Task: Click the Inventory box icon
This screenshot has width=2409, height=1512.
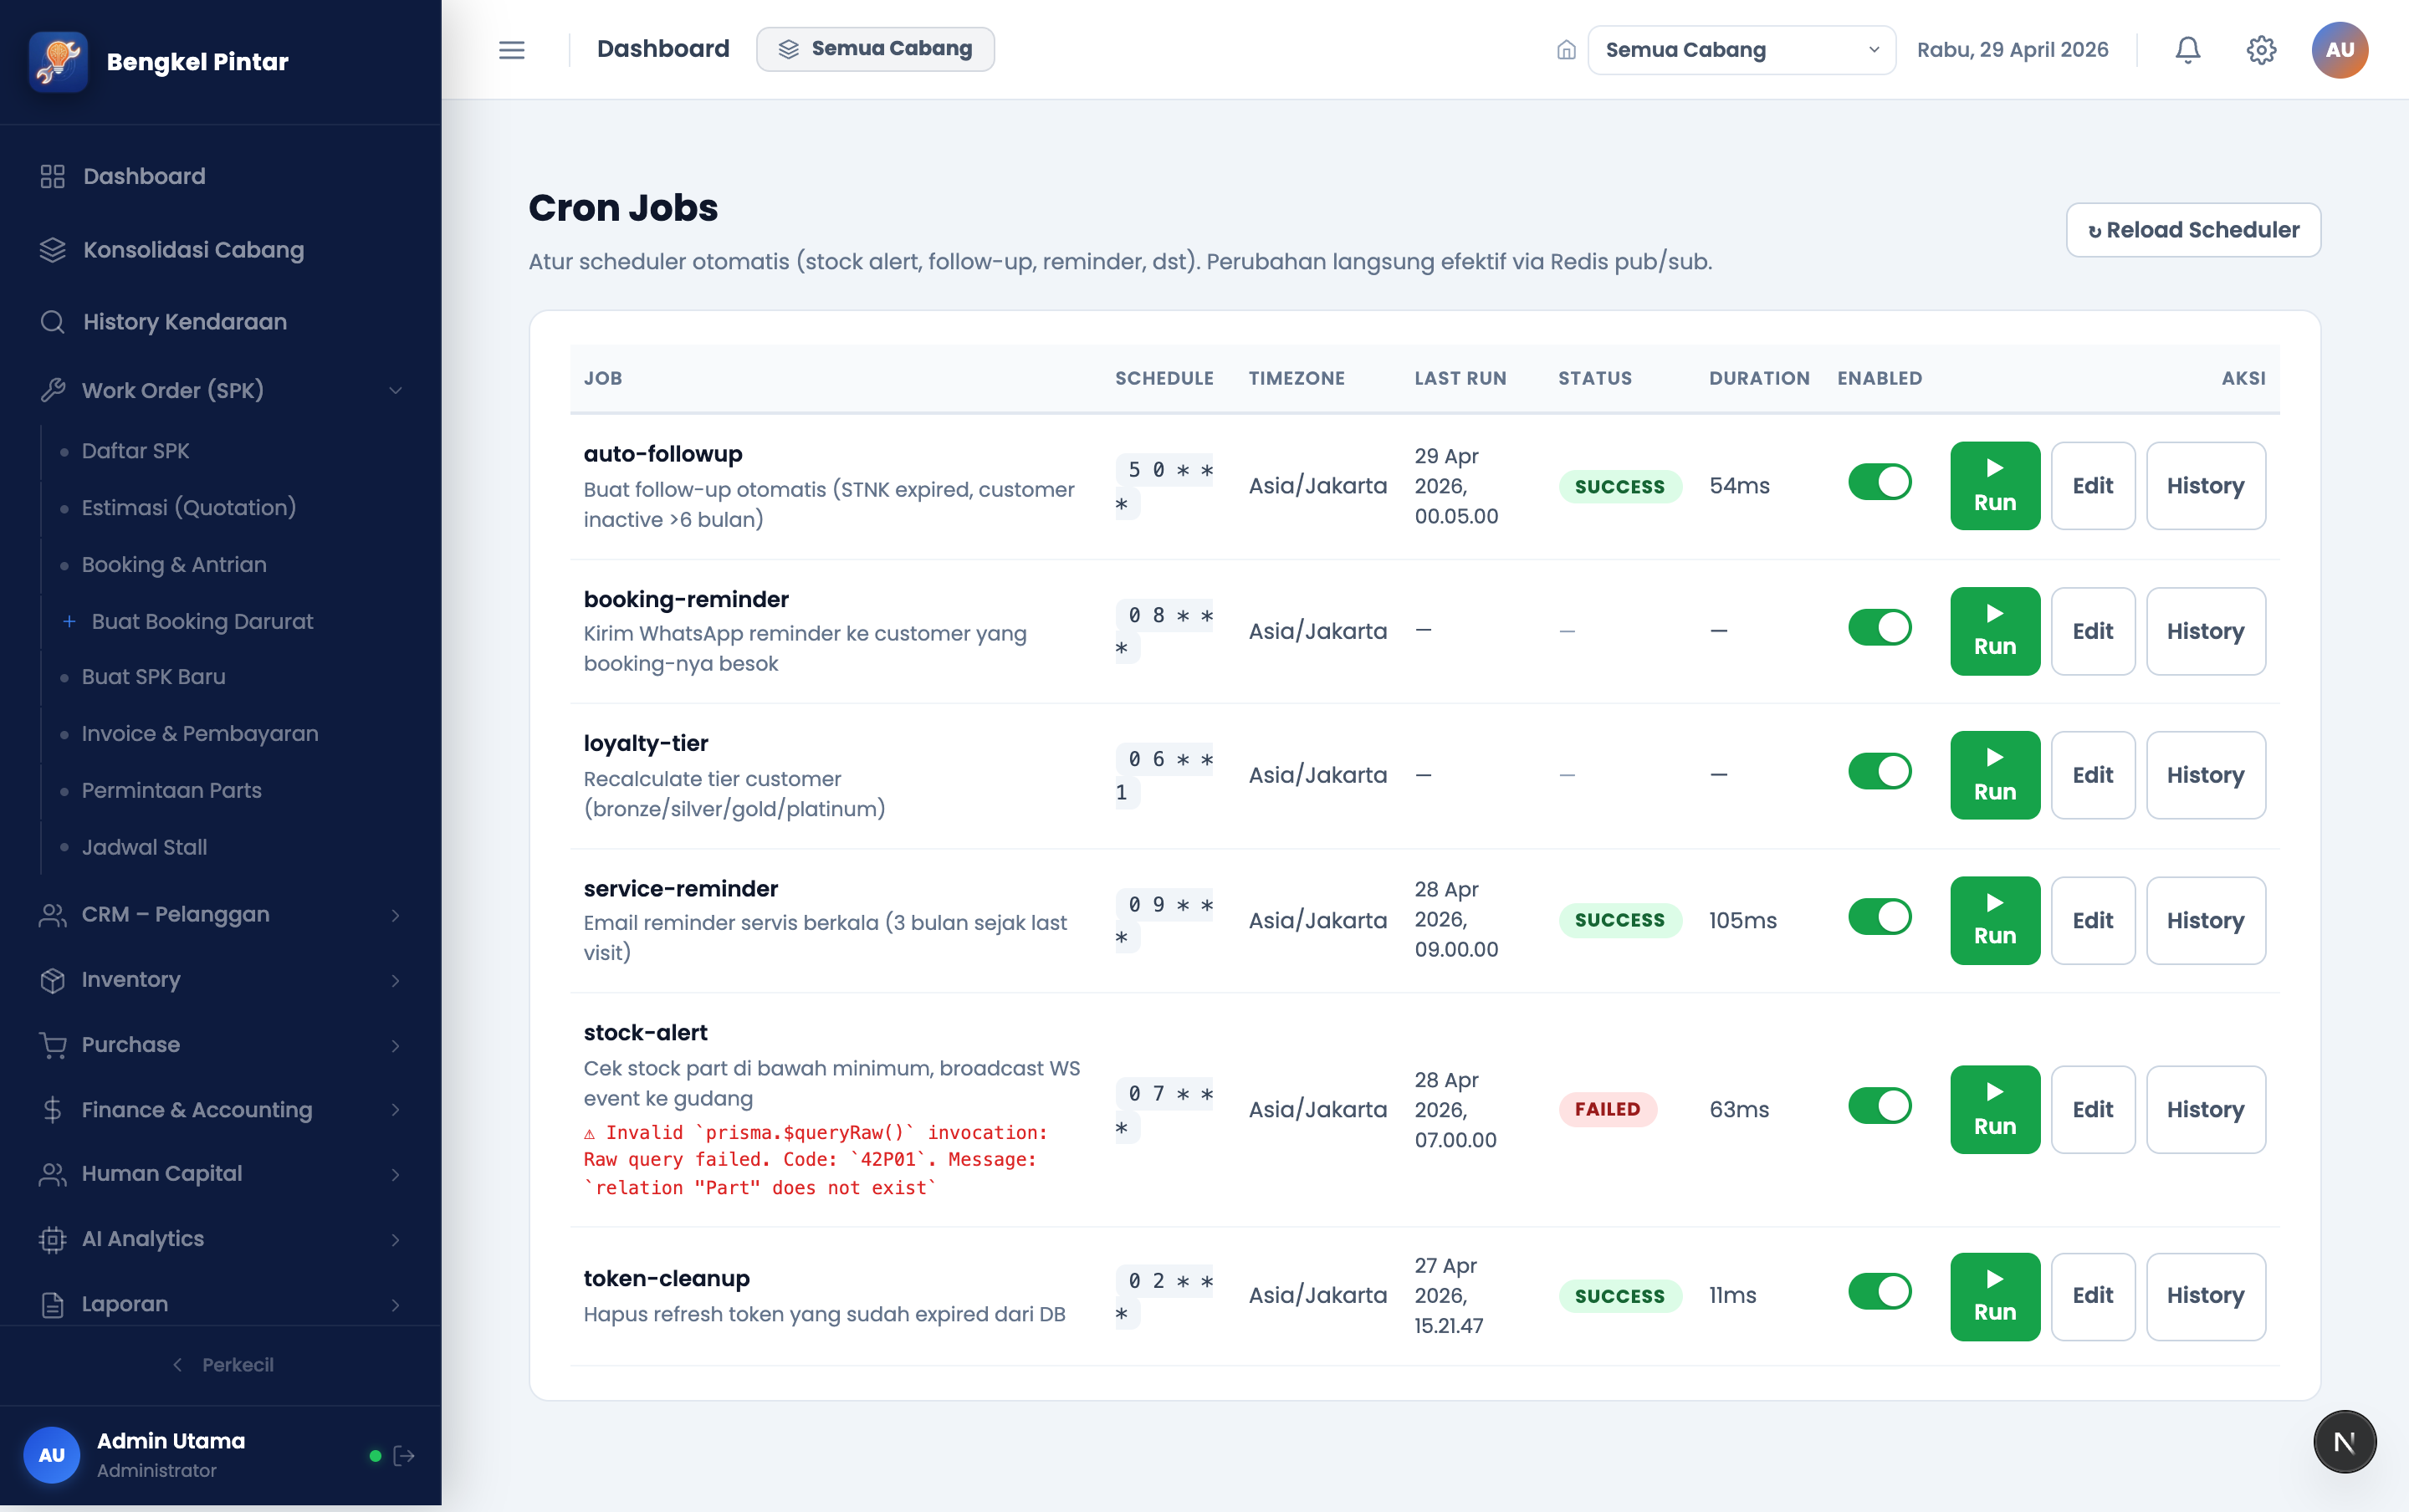Action: [52, 980]
